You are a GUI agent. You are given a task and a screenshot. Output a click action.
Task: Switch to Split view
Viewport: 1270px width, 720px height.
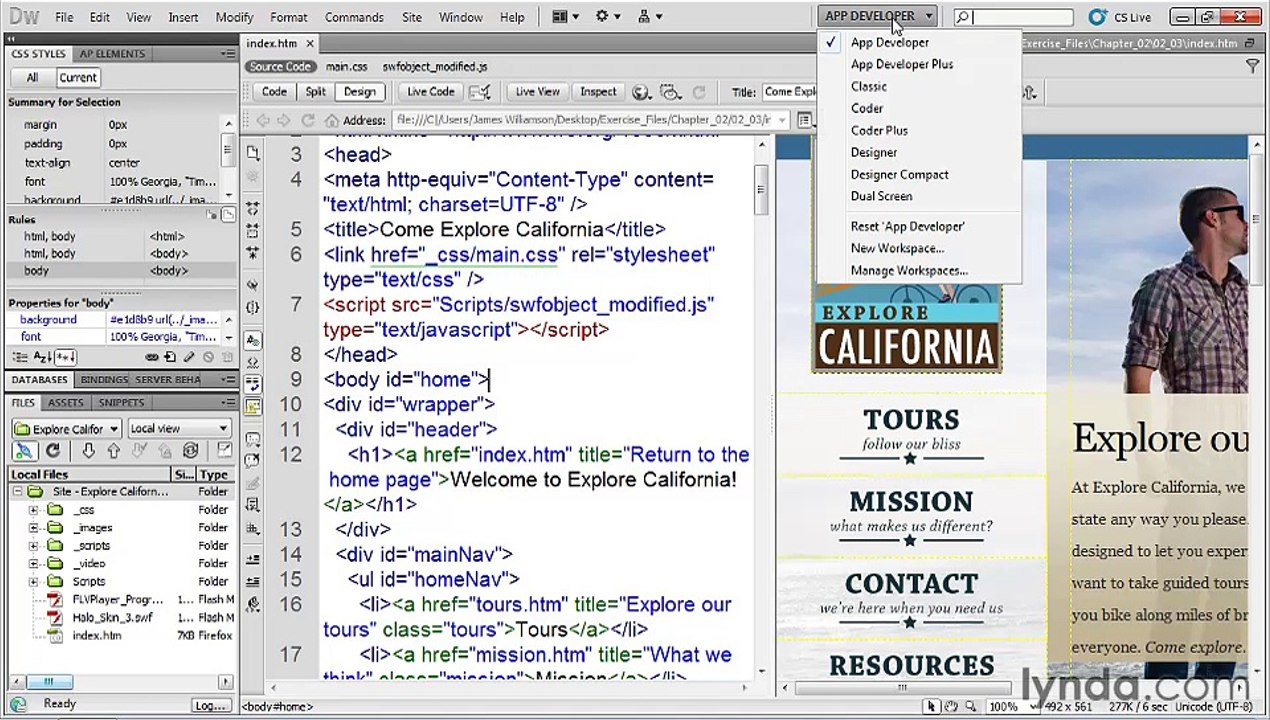315,92
